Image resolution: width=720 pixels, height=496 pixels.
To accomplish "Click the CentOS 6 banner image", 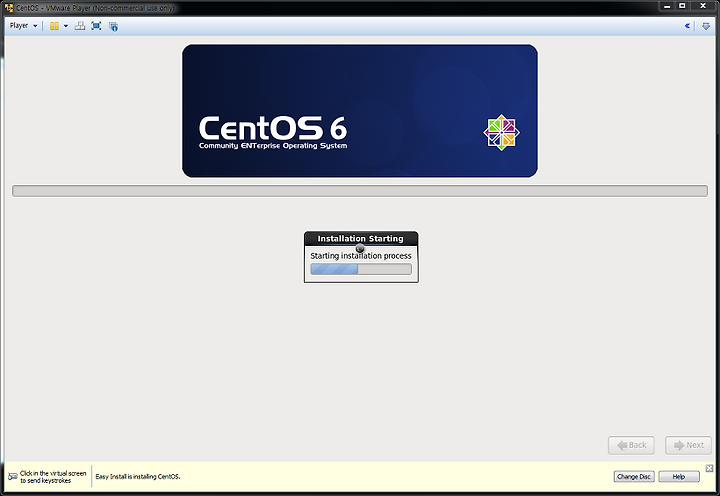I will [360, 111].
